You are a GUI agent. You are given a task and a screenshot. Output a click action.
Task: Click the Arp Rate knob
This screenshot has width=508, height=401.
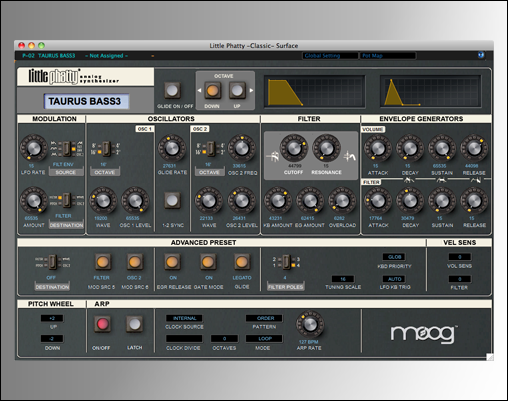pos(310,324)
